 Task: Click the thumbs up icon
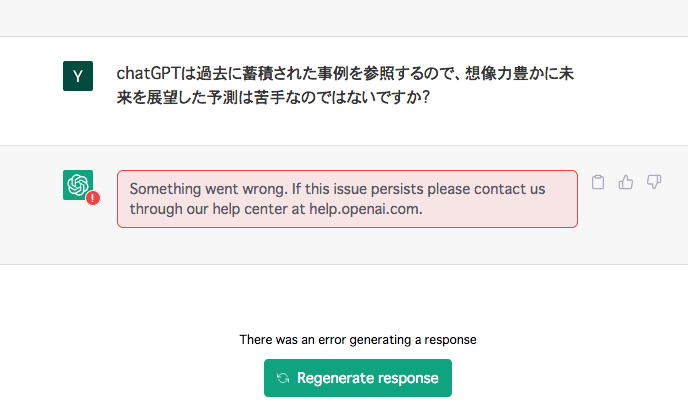(x=626, y=182)
